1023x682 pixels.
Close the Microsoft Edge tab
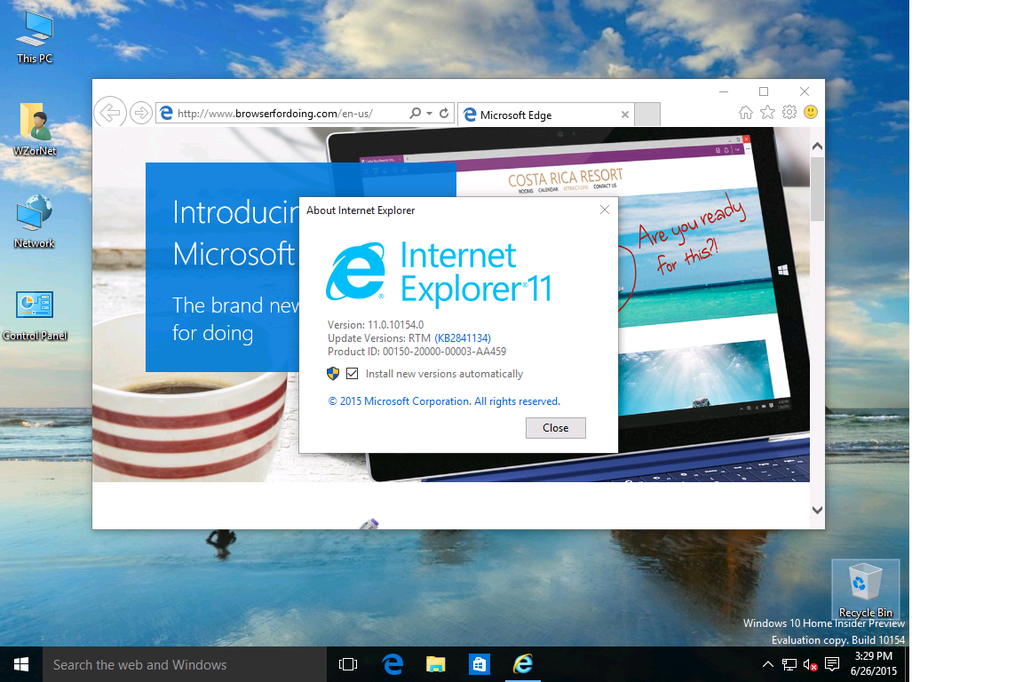point(625,115)
